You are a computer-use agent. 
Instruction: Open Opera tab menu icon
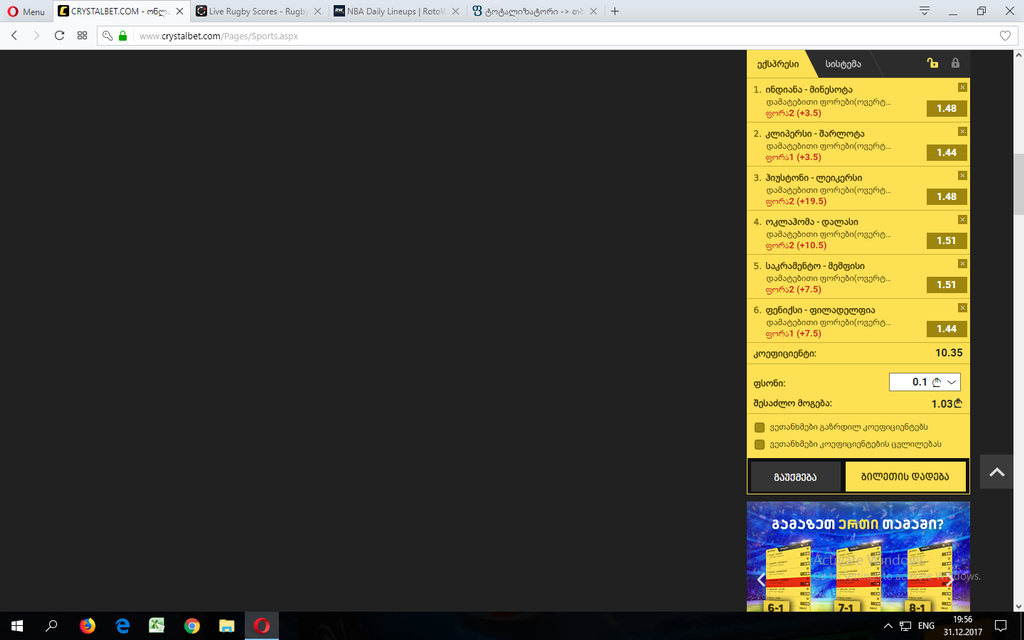tap(924, 11)
